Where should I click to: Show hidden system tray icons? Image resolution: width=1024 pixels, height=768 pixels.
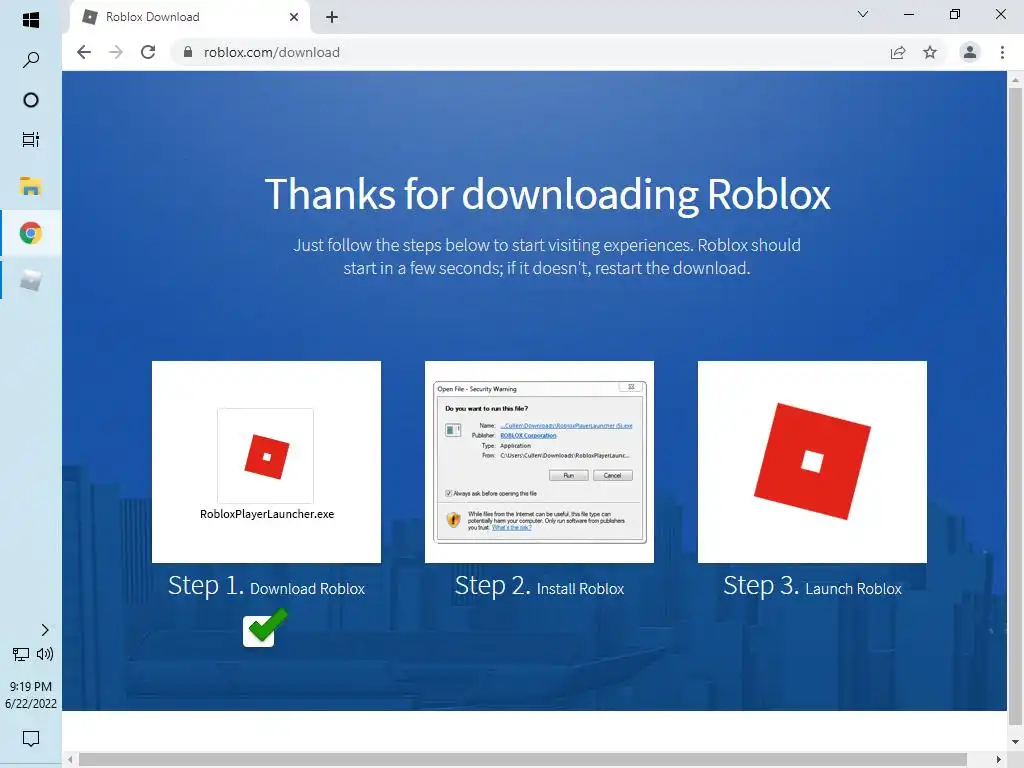click(x=44, y=630)
